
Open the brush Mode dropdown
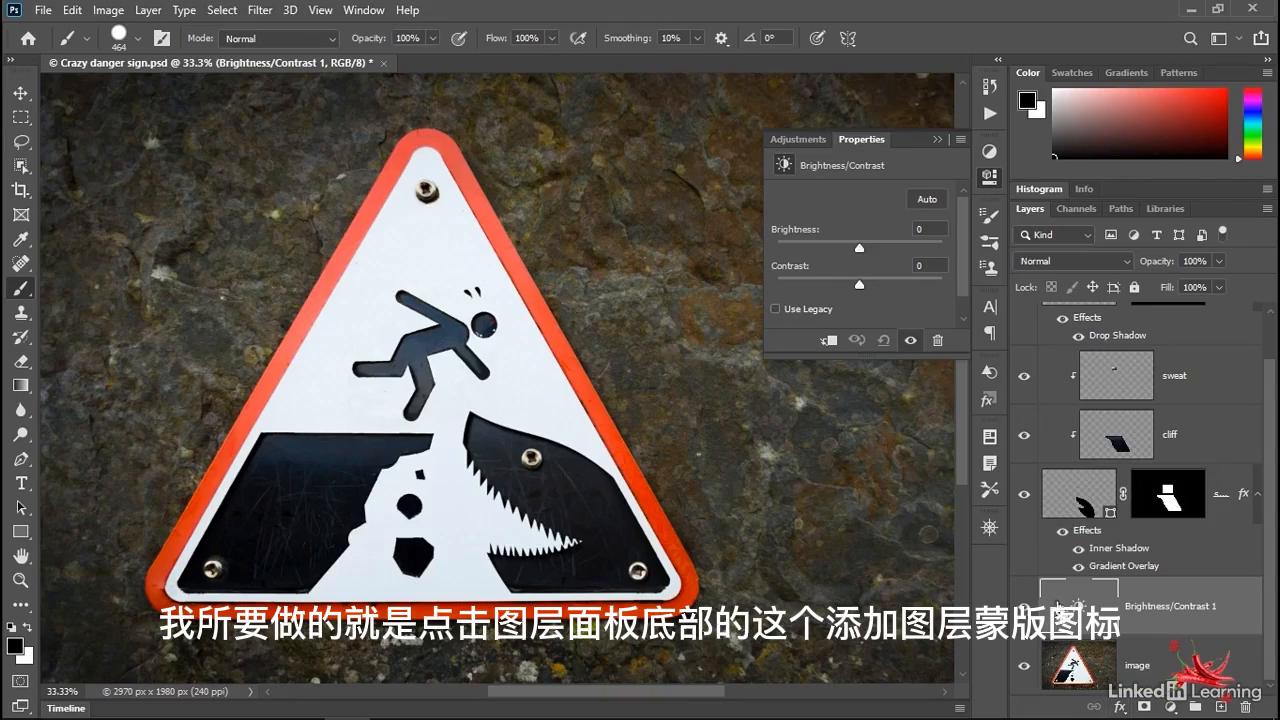pyautogui.click(x=278, y=38)
